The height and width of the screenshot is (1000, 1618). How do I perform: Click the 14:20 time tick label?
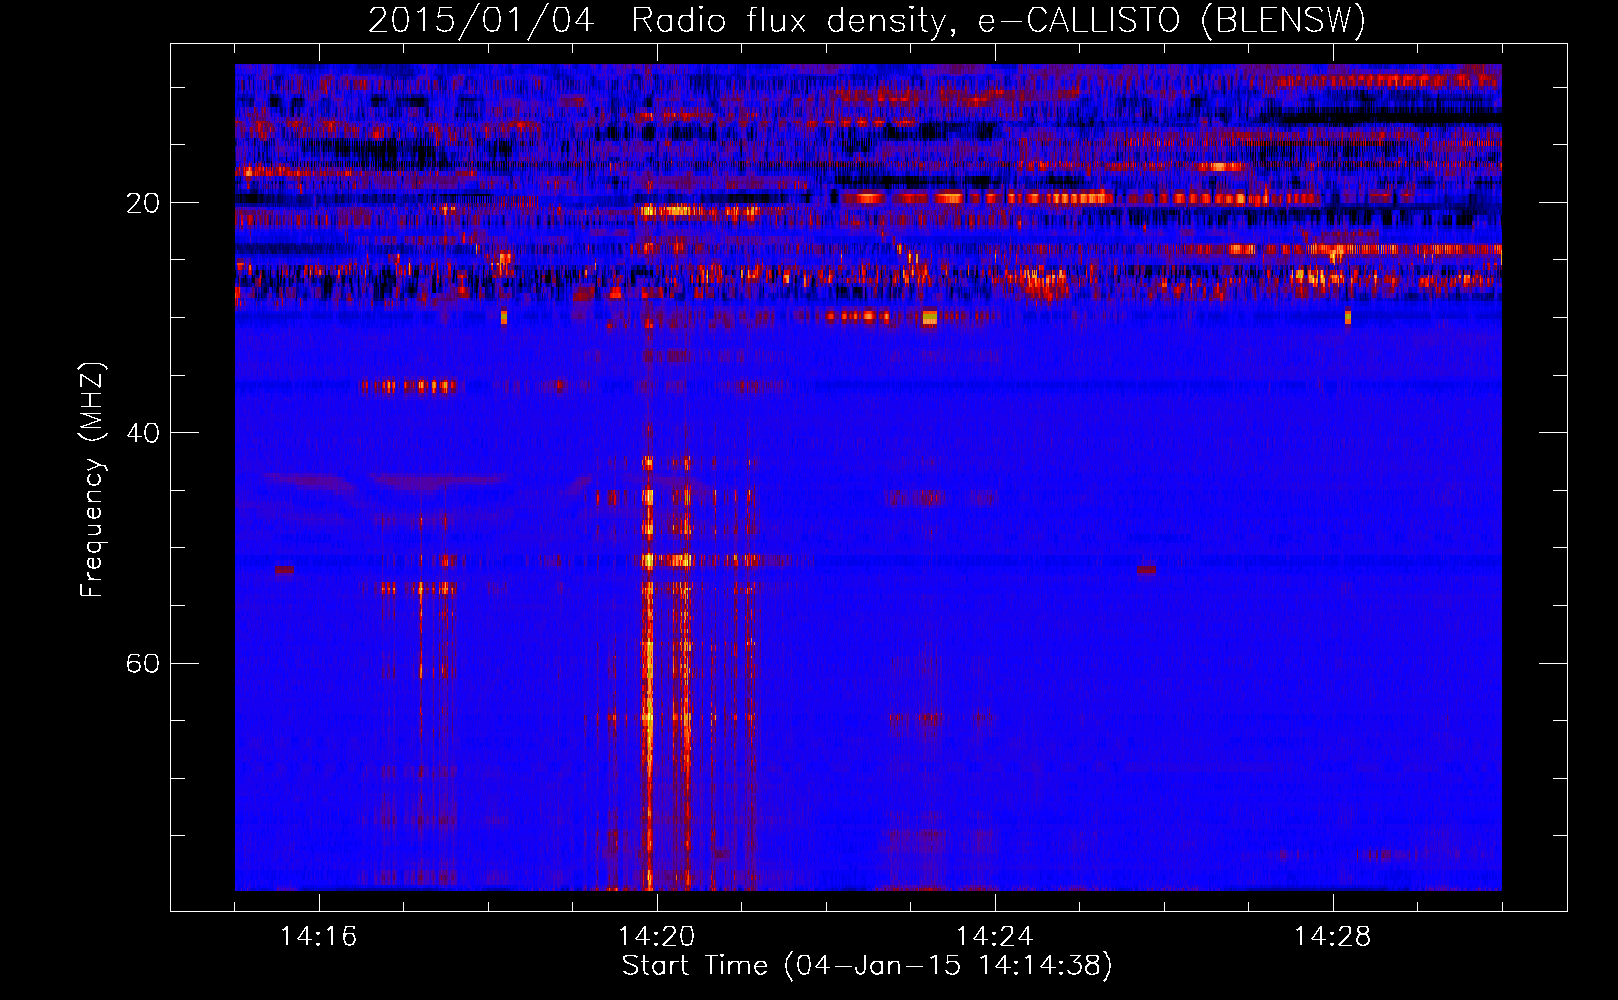click(656, 937)
